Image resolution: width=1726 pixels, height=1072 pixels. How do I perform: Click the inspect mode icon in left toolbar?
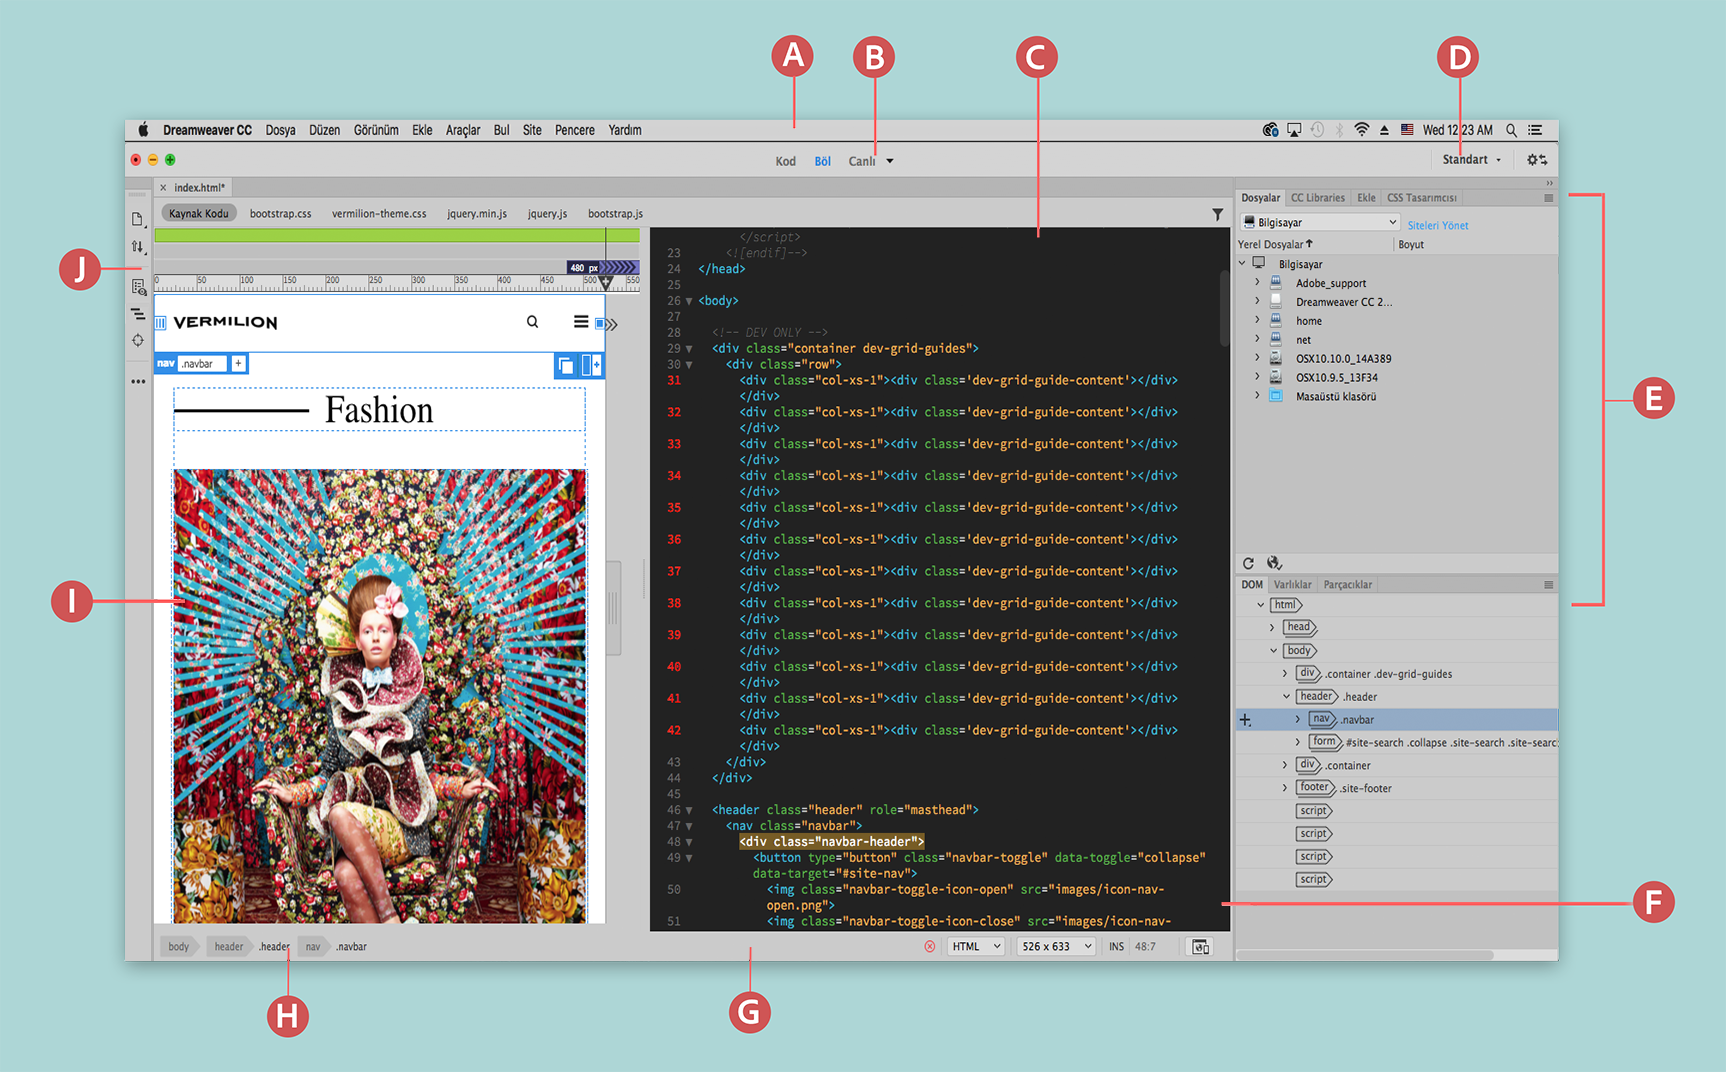click(x=137, y=287)
